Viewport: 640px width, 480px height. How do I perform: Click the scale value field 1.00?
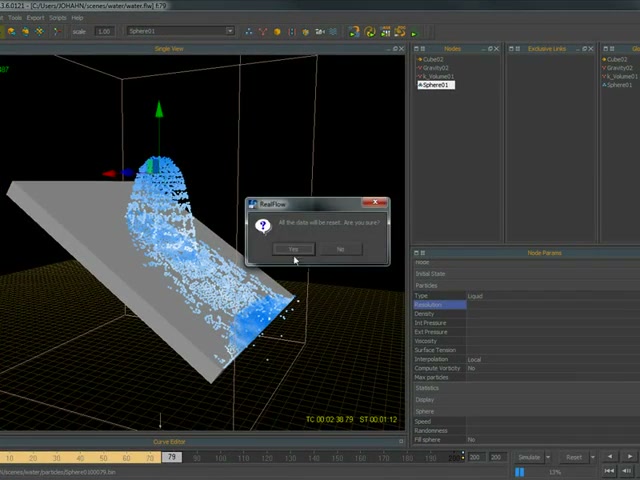[104, 31]
